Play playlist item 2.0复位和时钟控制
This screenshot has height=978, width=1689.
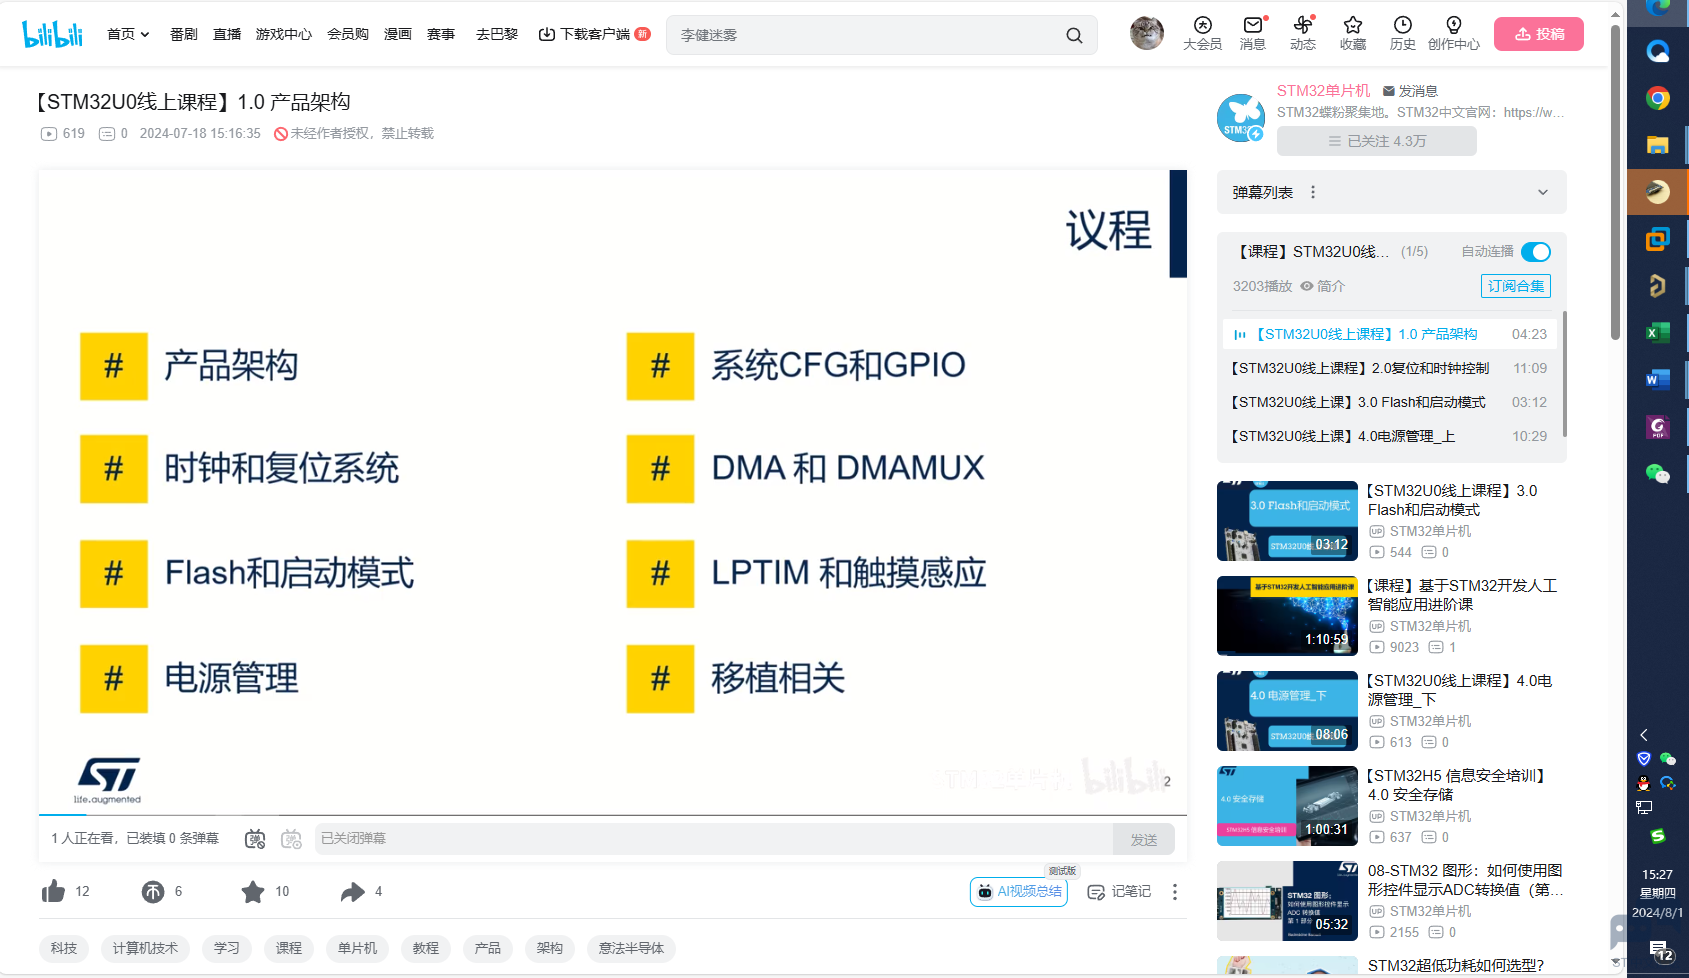coord(1390,368)
